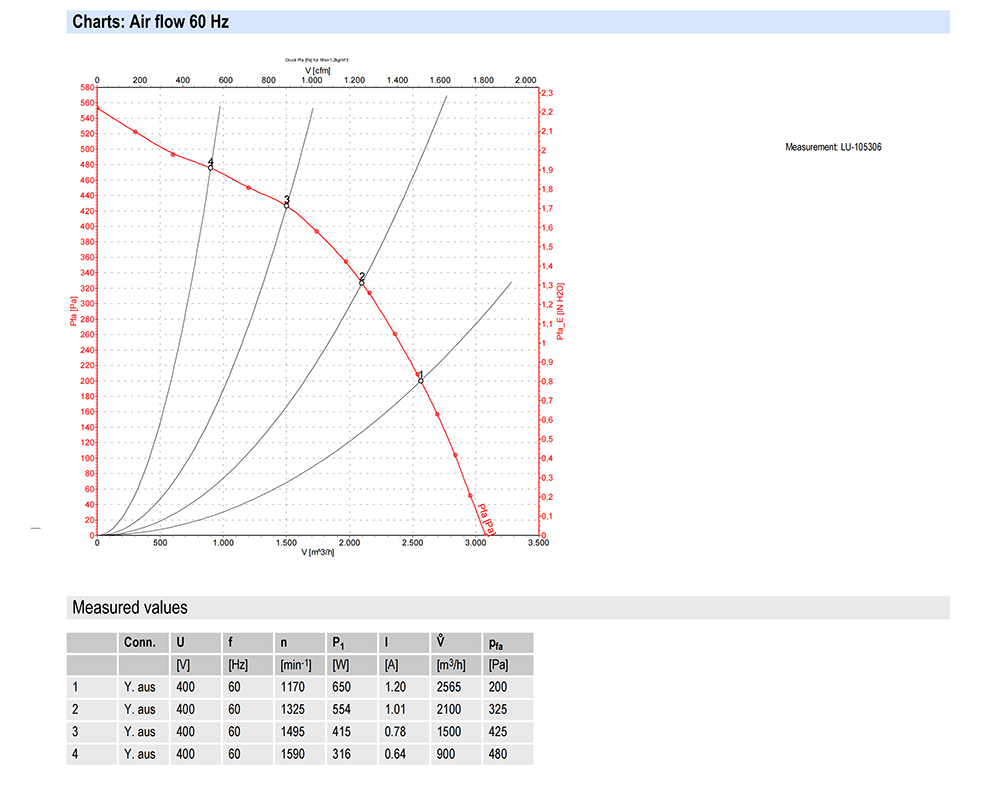Image resolution: width=1000 pixels, height=790 pixels.
Task: Click the [min-1] unit cell in the table
Action: [294, 665]
